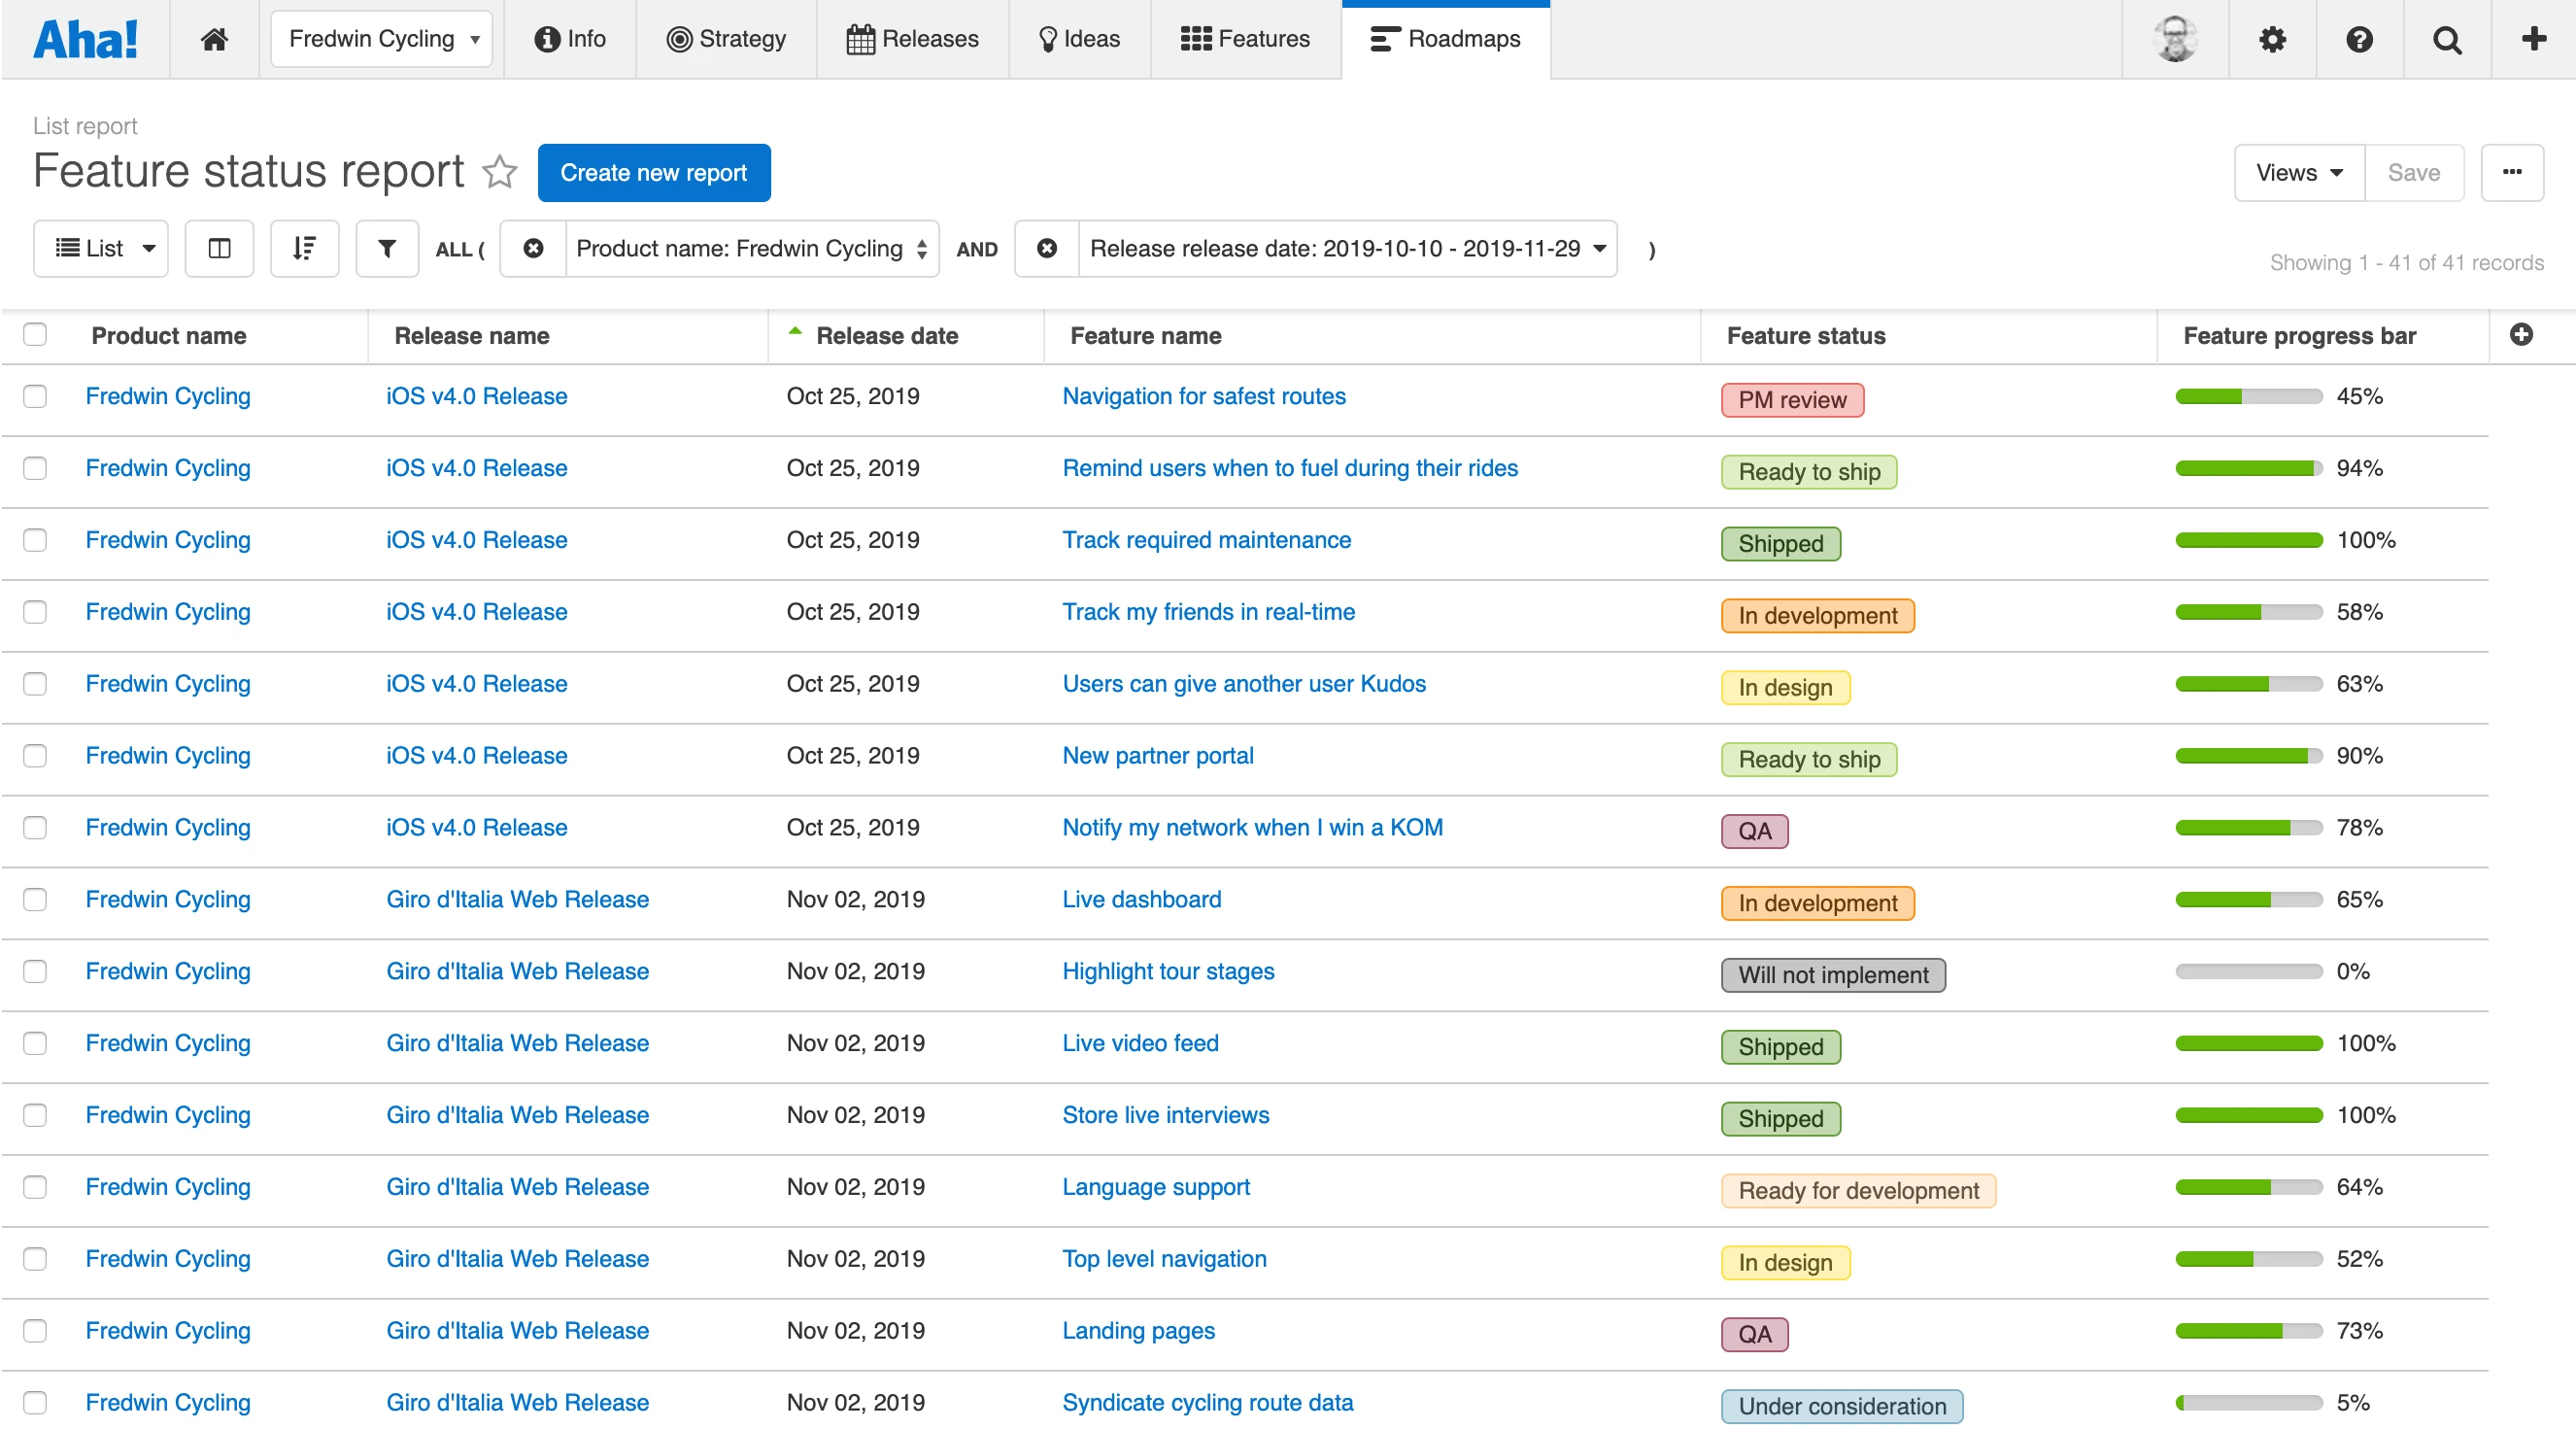This screenshot has width=2576, height=1429.
Task: Star the Feature status report as favorite
Action: coord(499,172)
